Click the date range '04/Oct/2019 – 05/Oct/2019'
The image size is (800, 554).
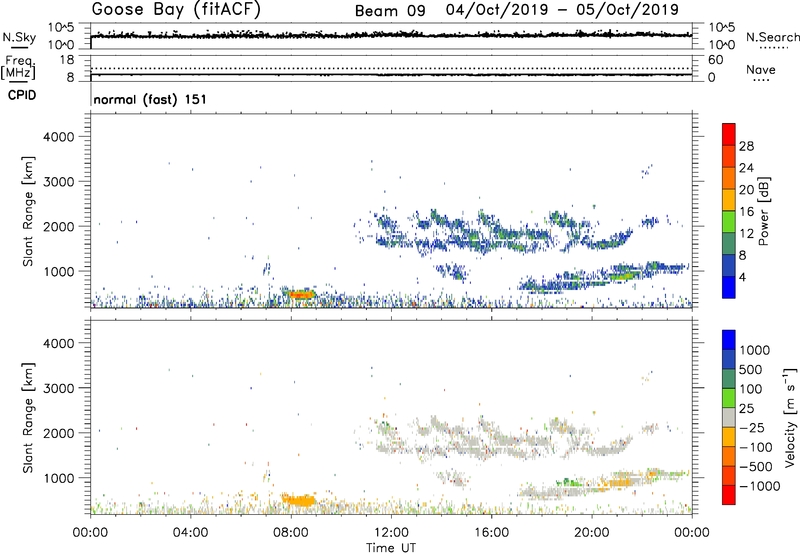(562, 10)
